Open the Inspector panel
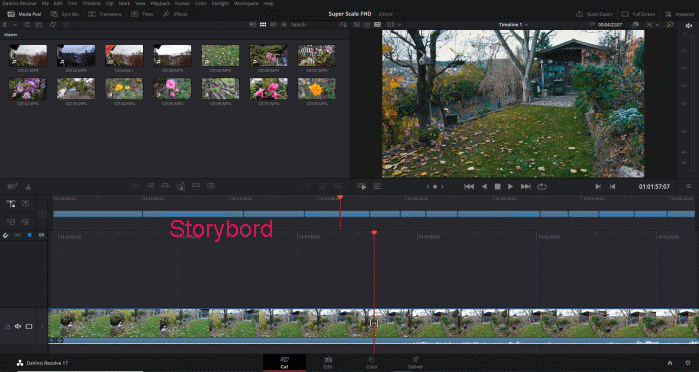Screen dimensions: 699x372 (x=680, y=14)
